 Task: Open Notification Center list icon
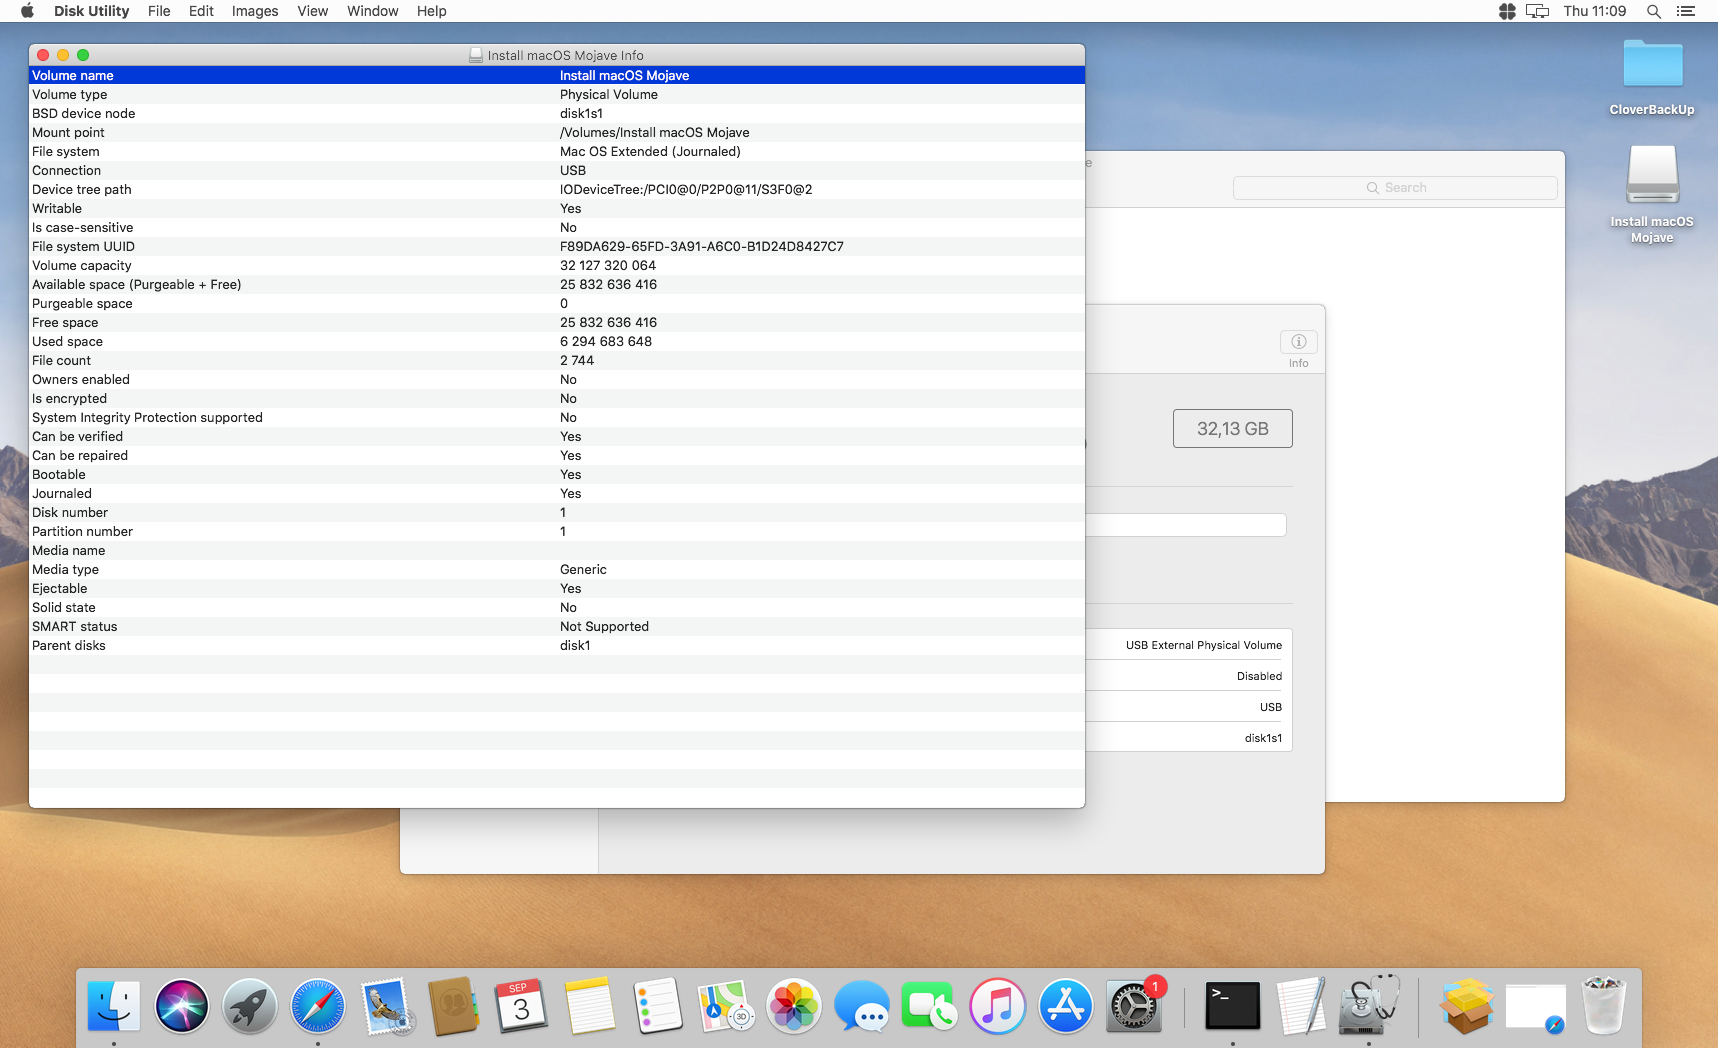1686,11
